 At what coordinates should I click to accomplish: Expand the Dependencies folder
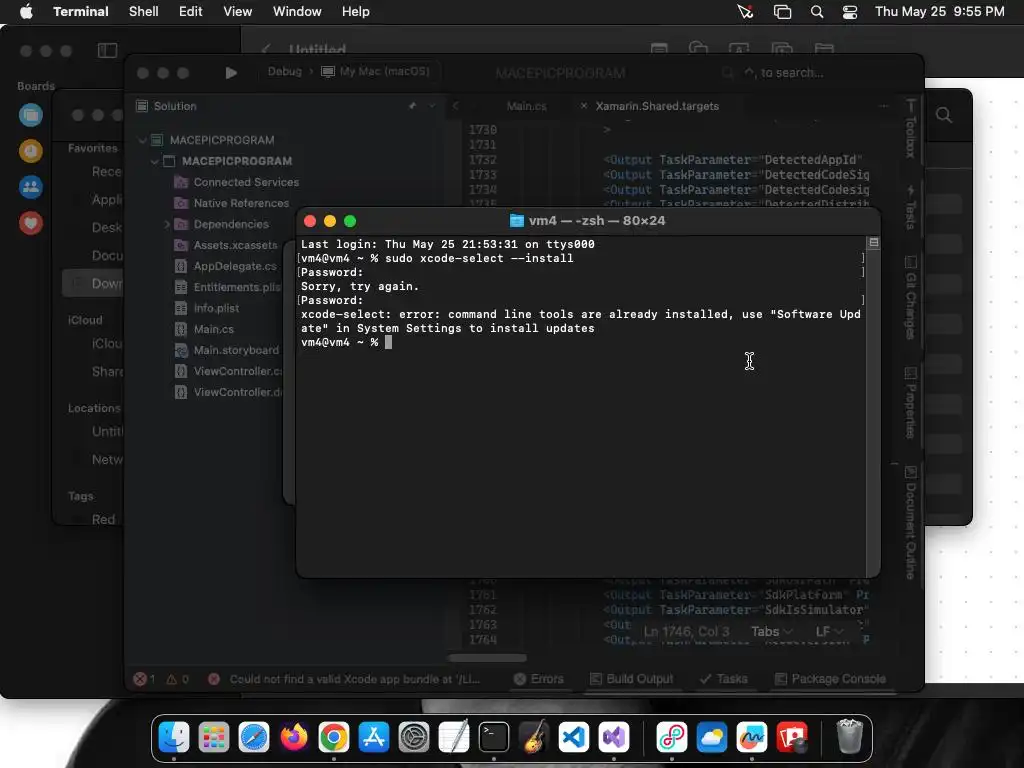[x=167, y=224]
